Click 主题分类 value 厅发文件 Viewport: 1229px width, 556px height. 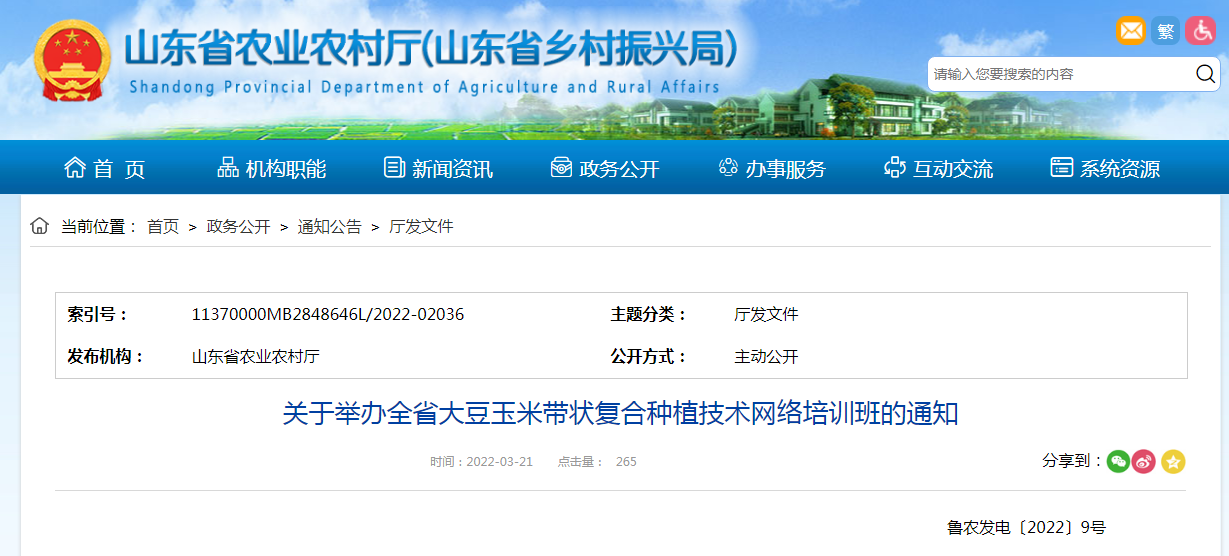[766, 314]
